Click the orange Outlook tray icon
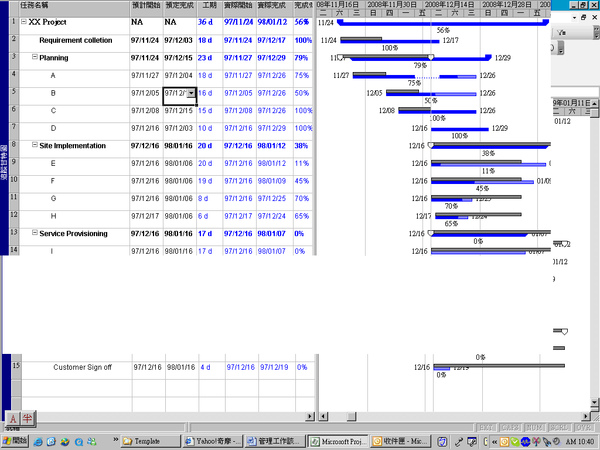 point(504,442)
